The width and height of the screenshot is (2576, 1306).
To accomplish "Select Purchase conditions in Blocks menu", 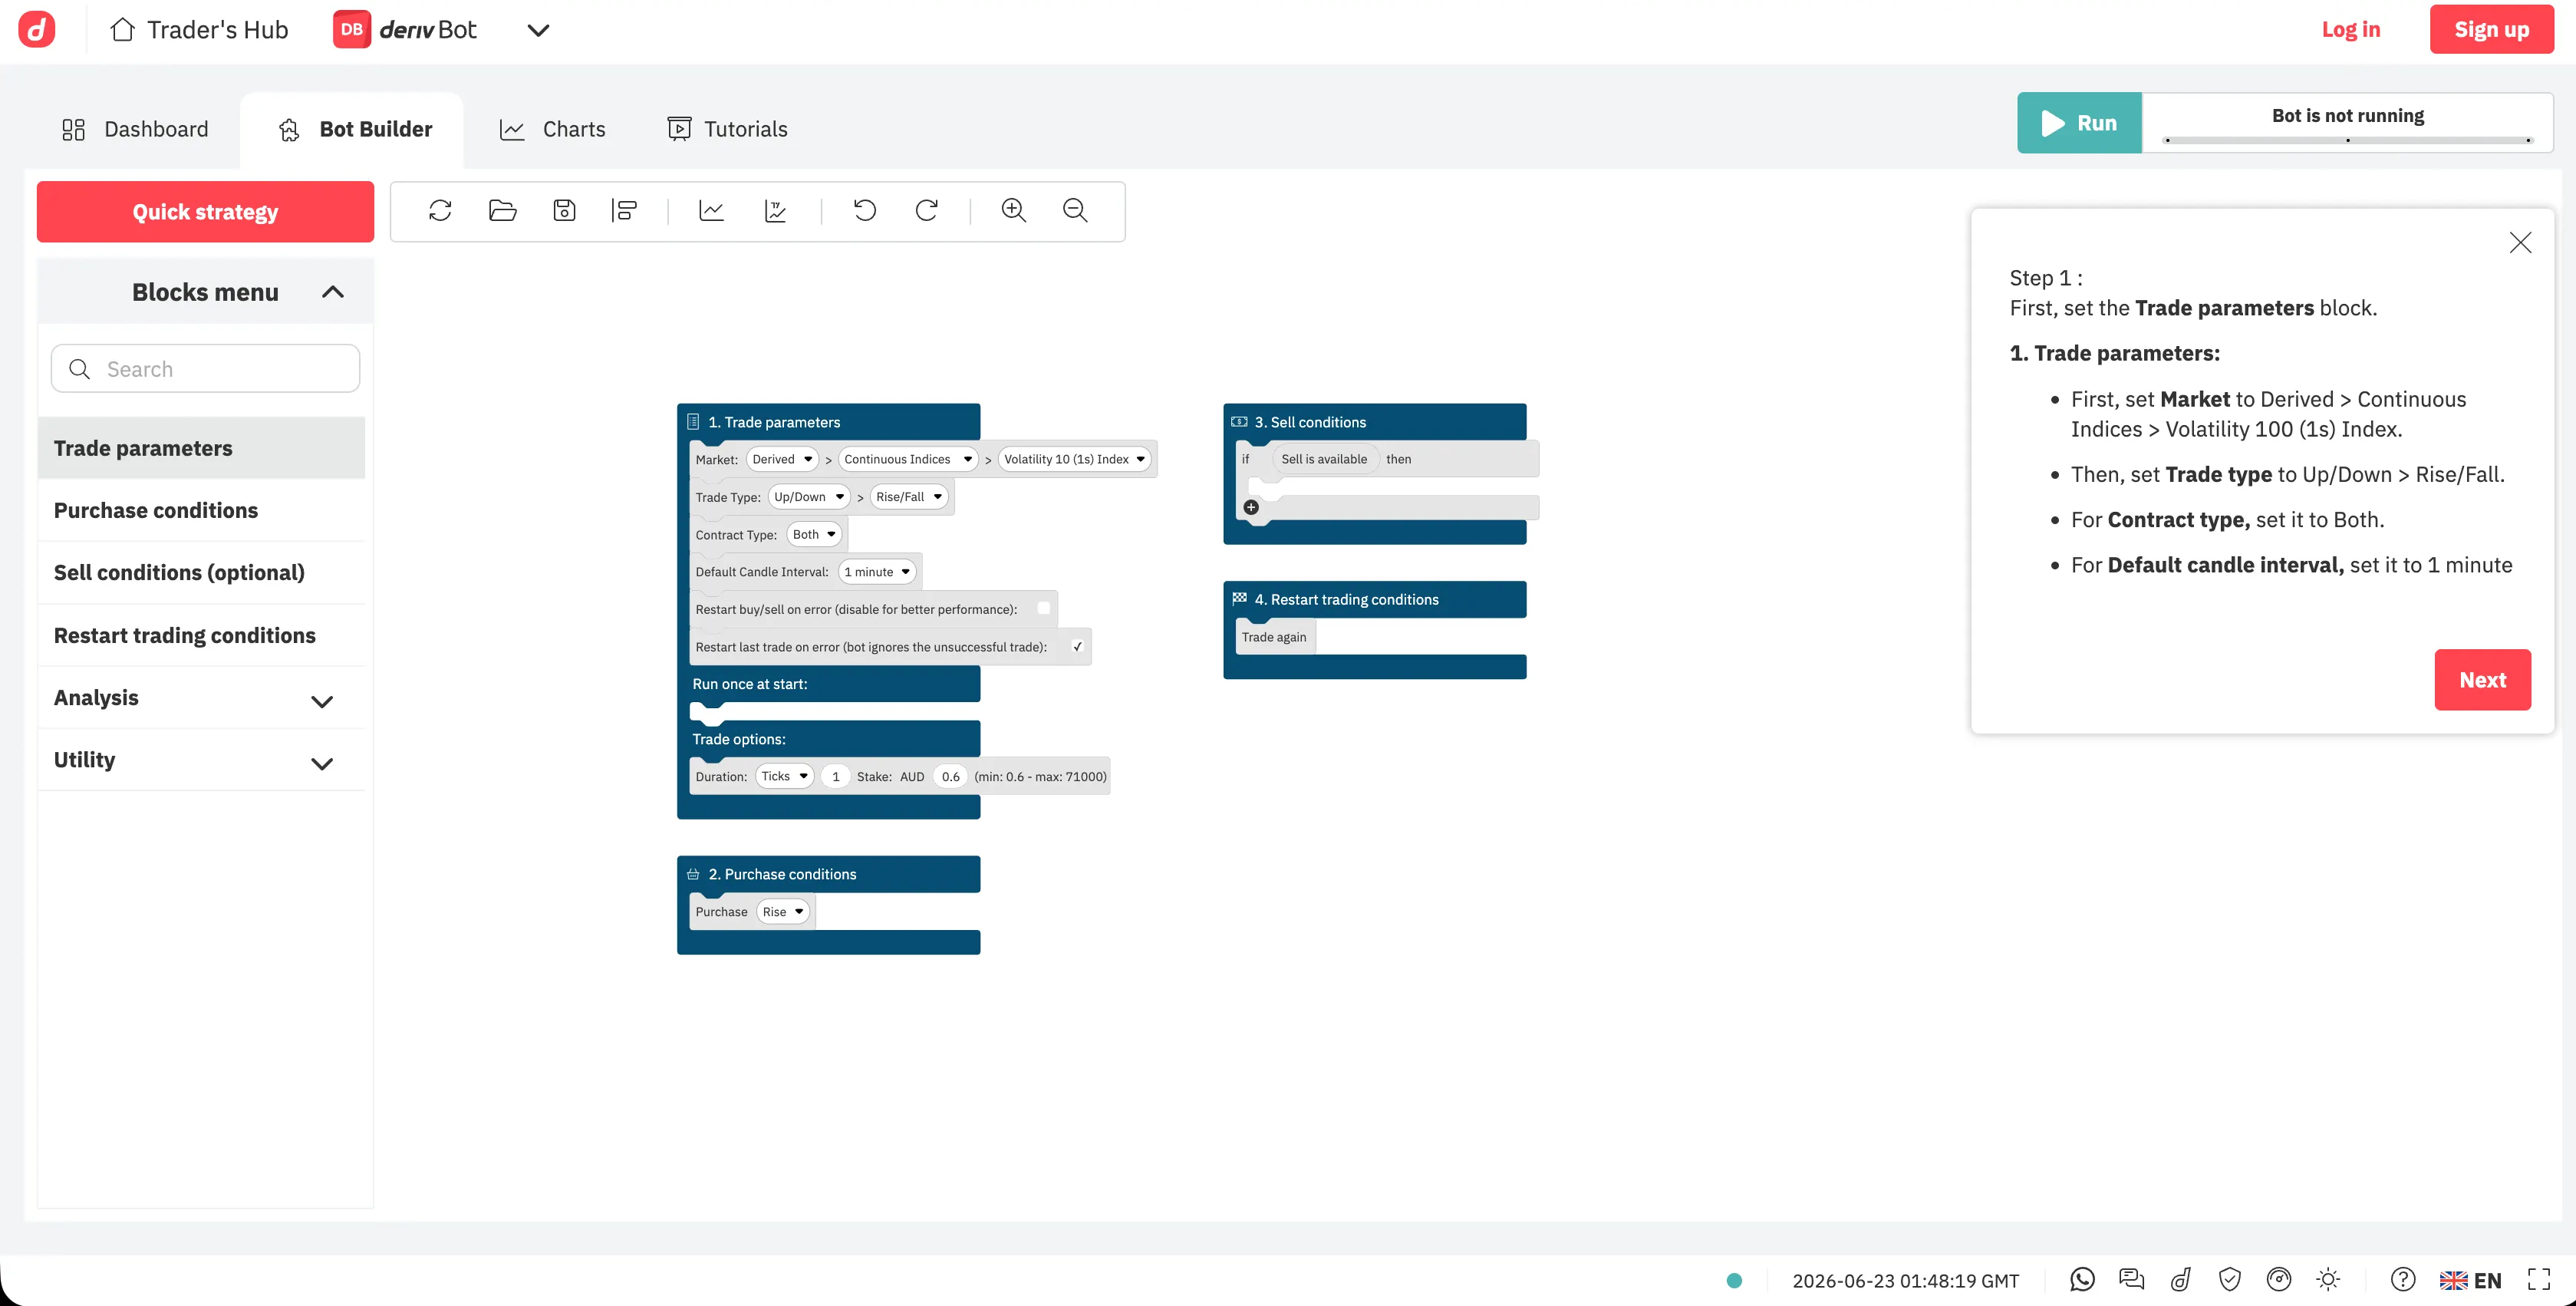I will point(201,510).
